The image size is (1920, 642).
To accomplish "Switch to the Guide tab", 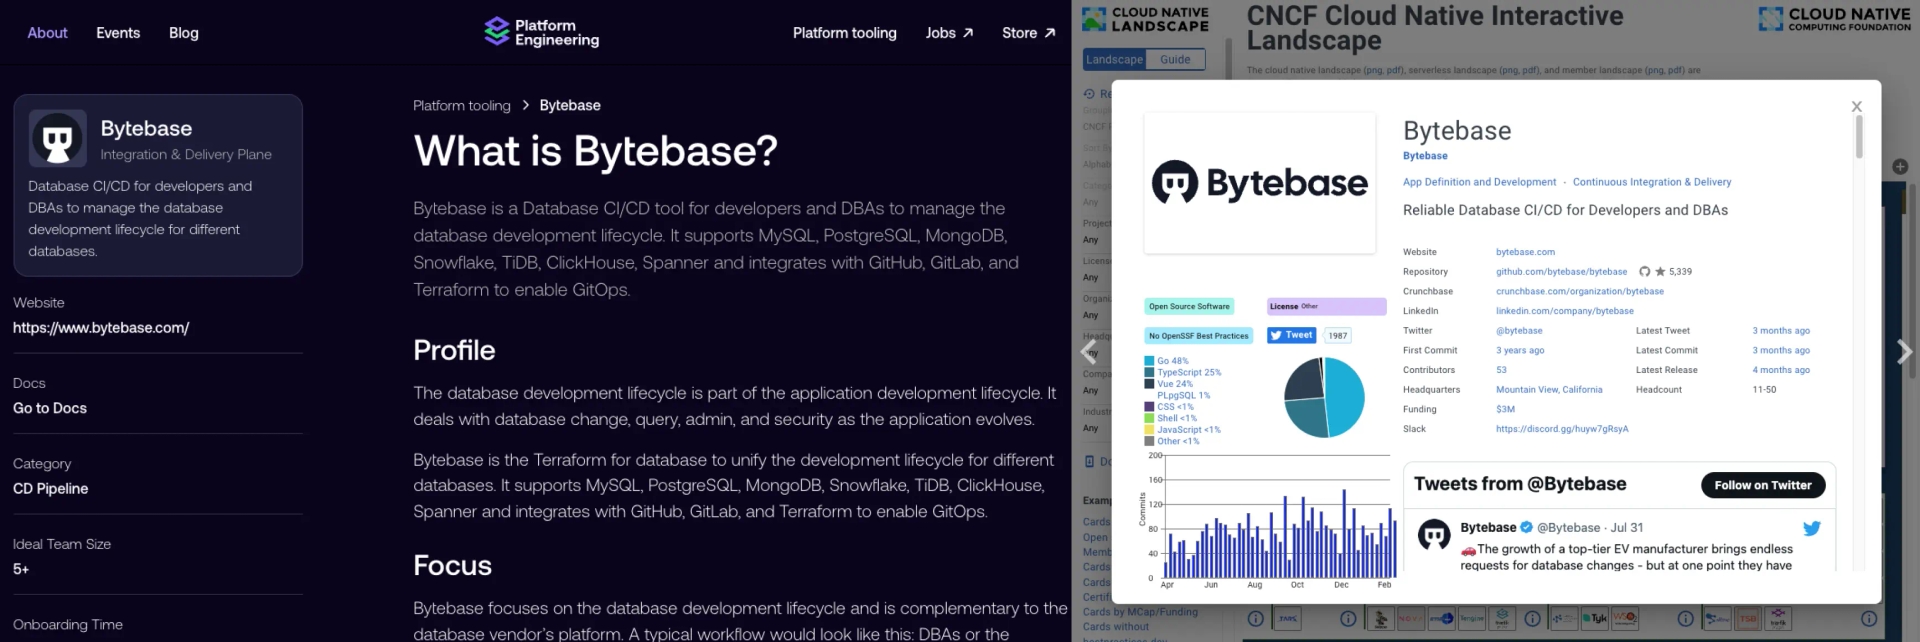I will pos(1175,60).
